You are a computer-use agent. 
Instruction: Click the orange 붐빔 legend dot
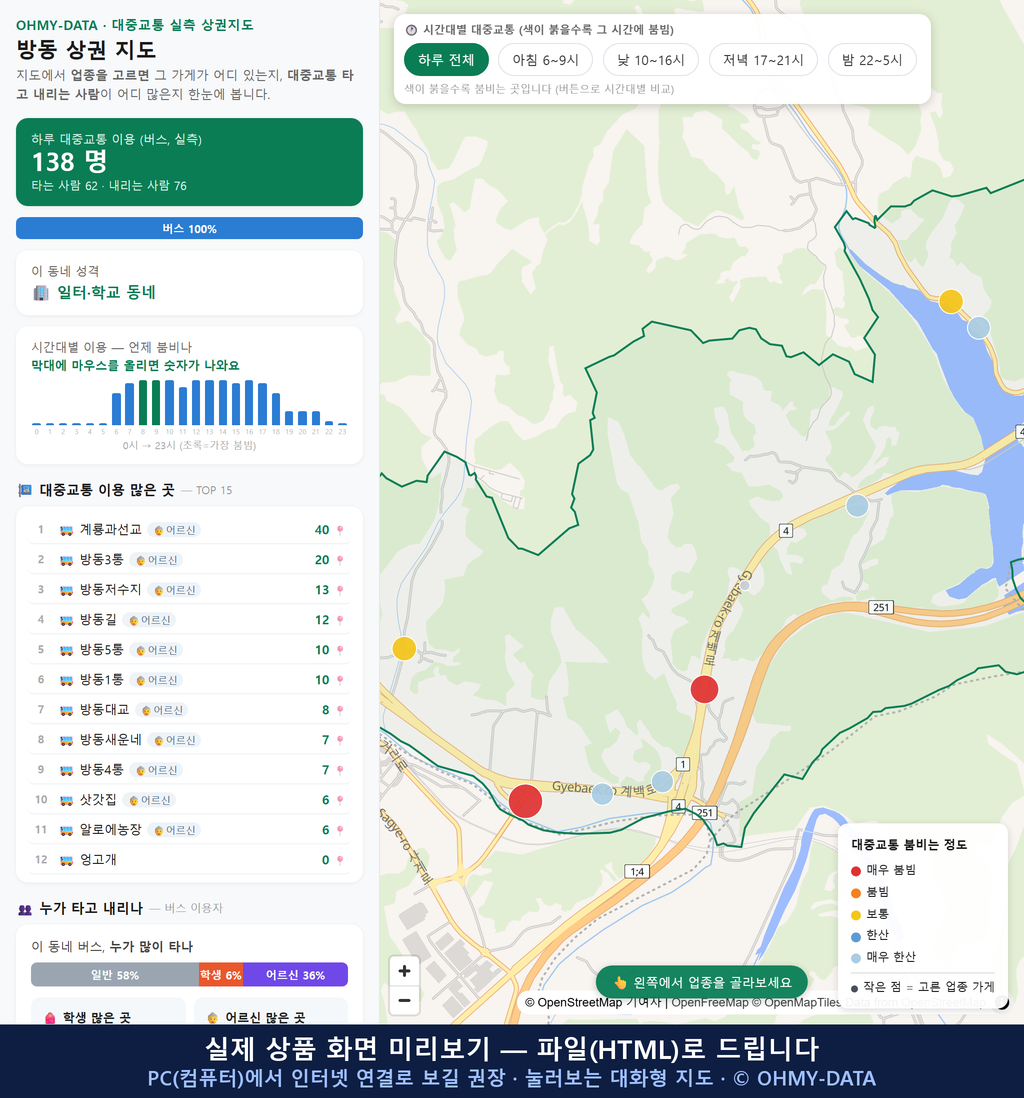[x=855, y=893]
